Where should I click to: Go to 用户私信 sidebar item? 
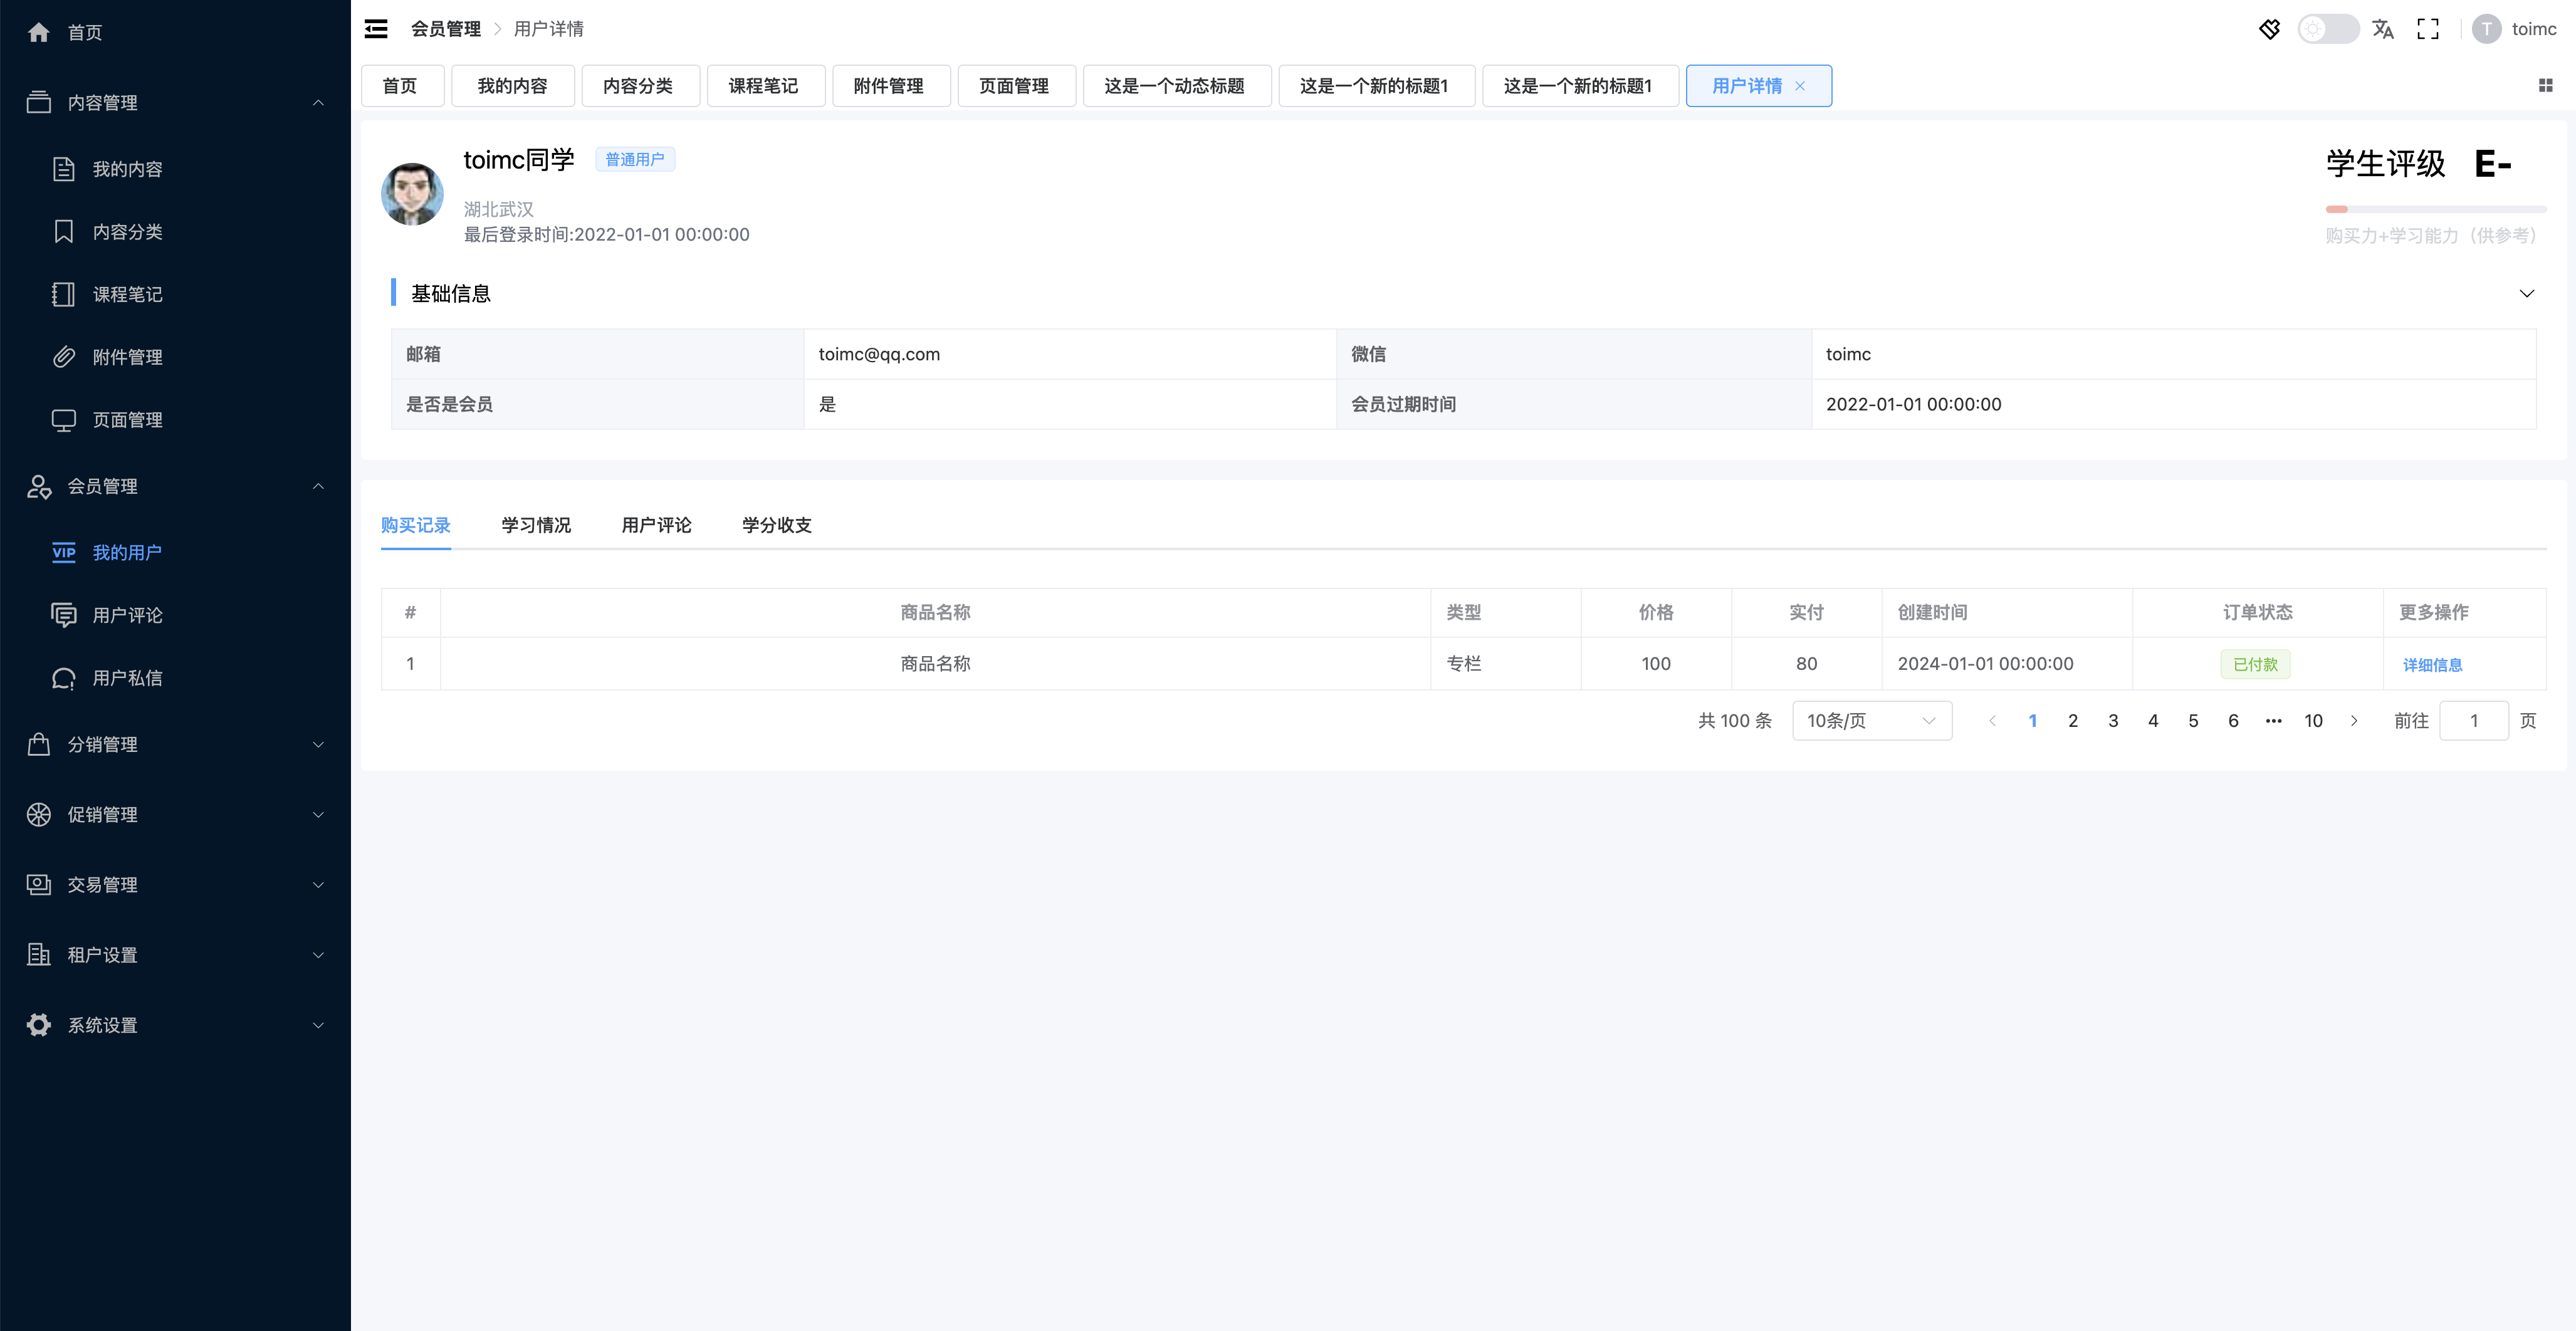pyautogui.click(x=126, y=678)
